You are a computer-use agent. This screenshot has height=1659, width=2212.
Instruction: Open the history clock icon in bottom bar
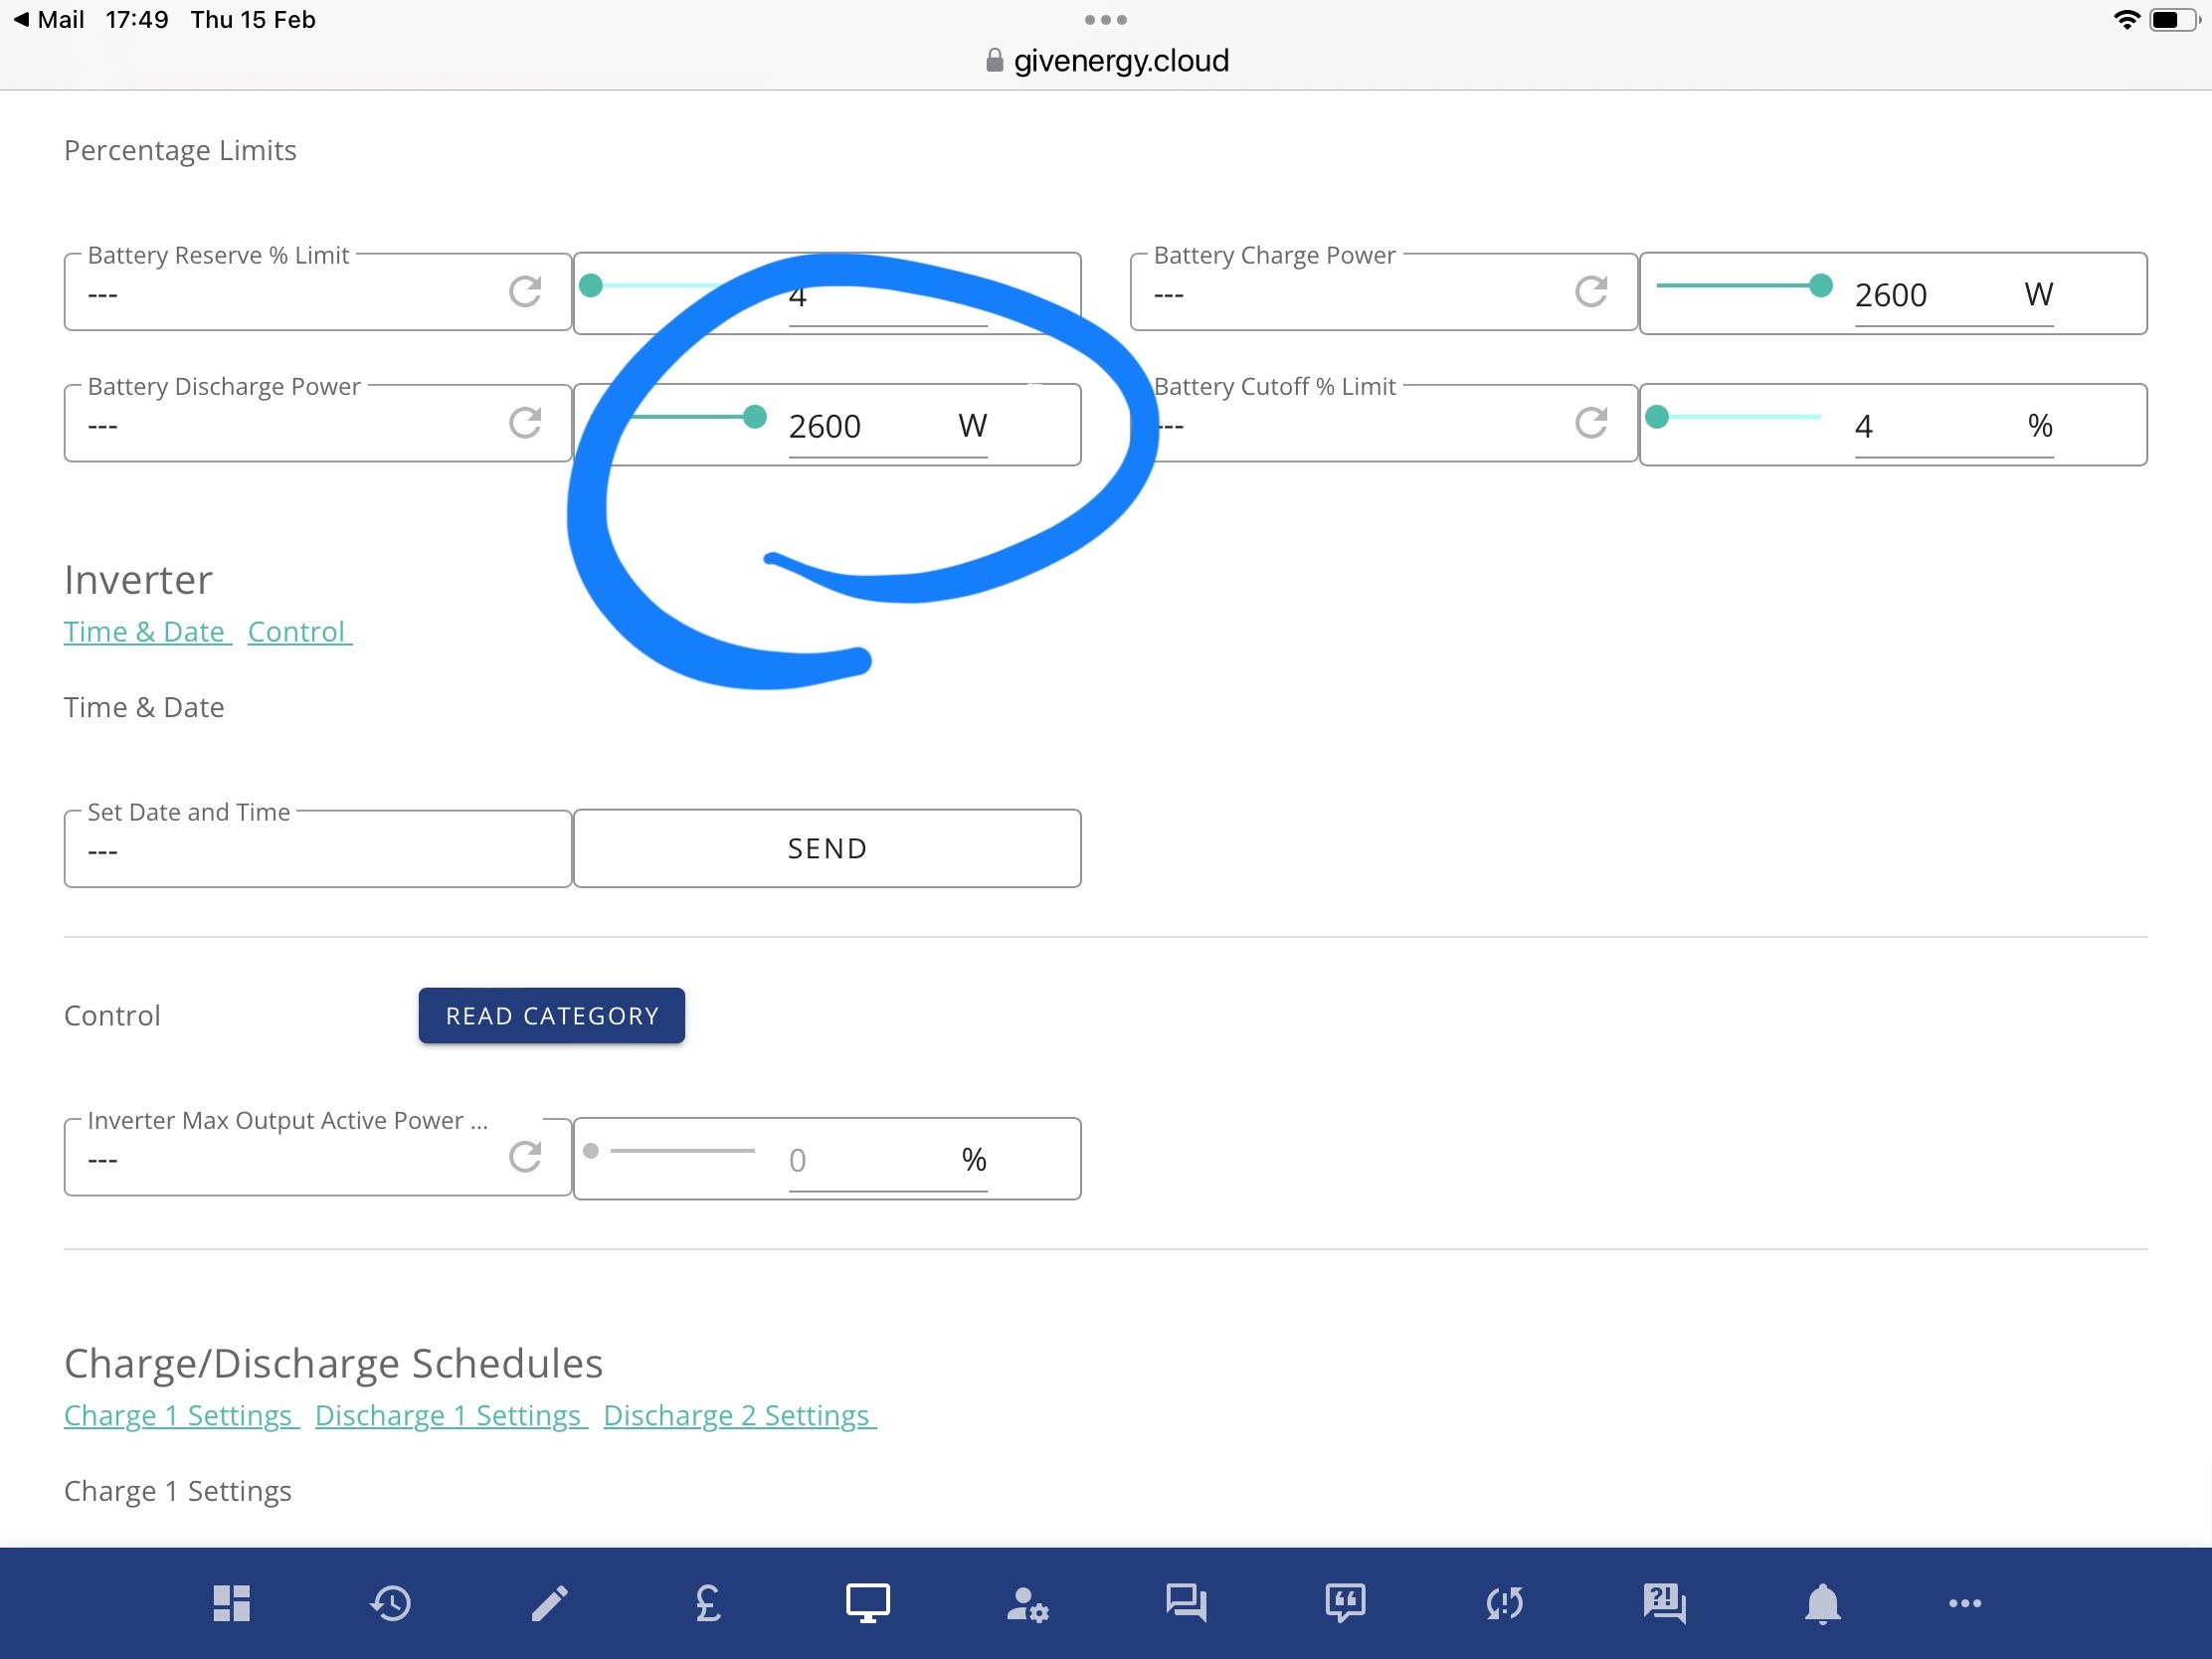click(x=390, y=1603)
